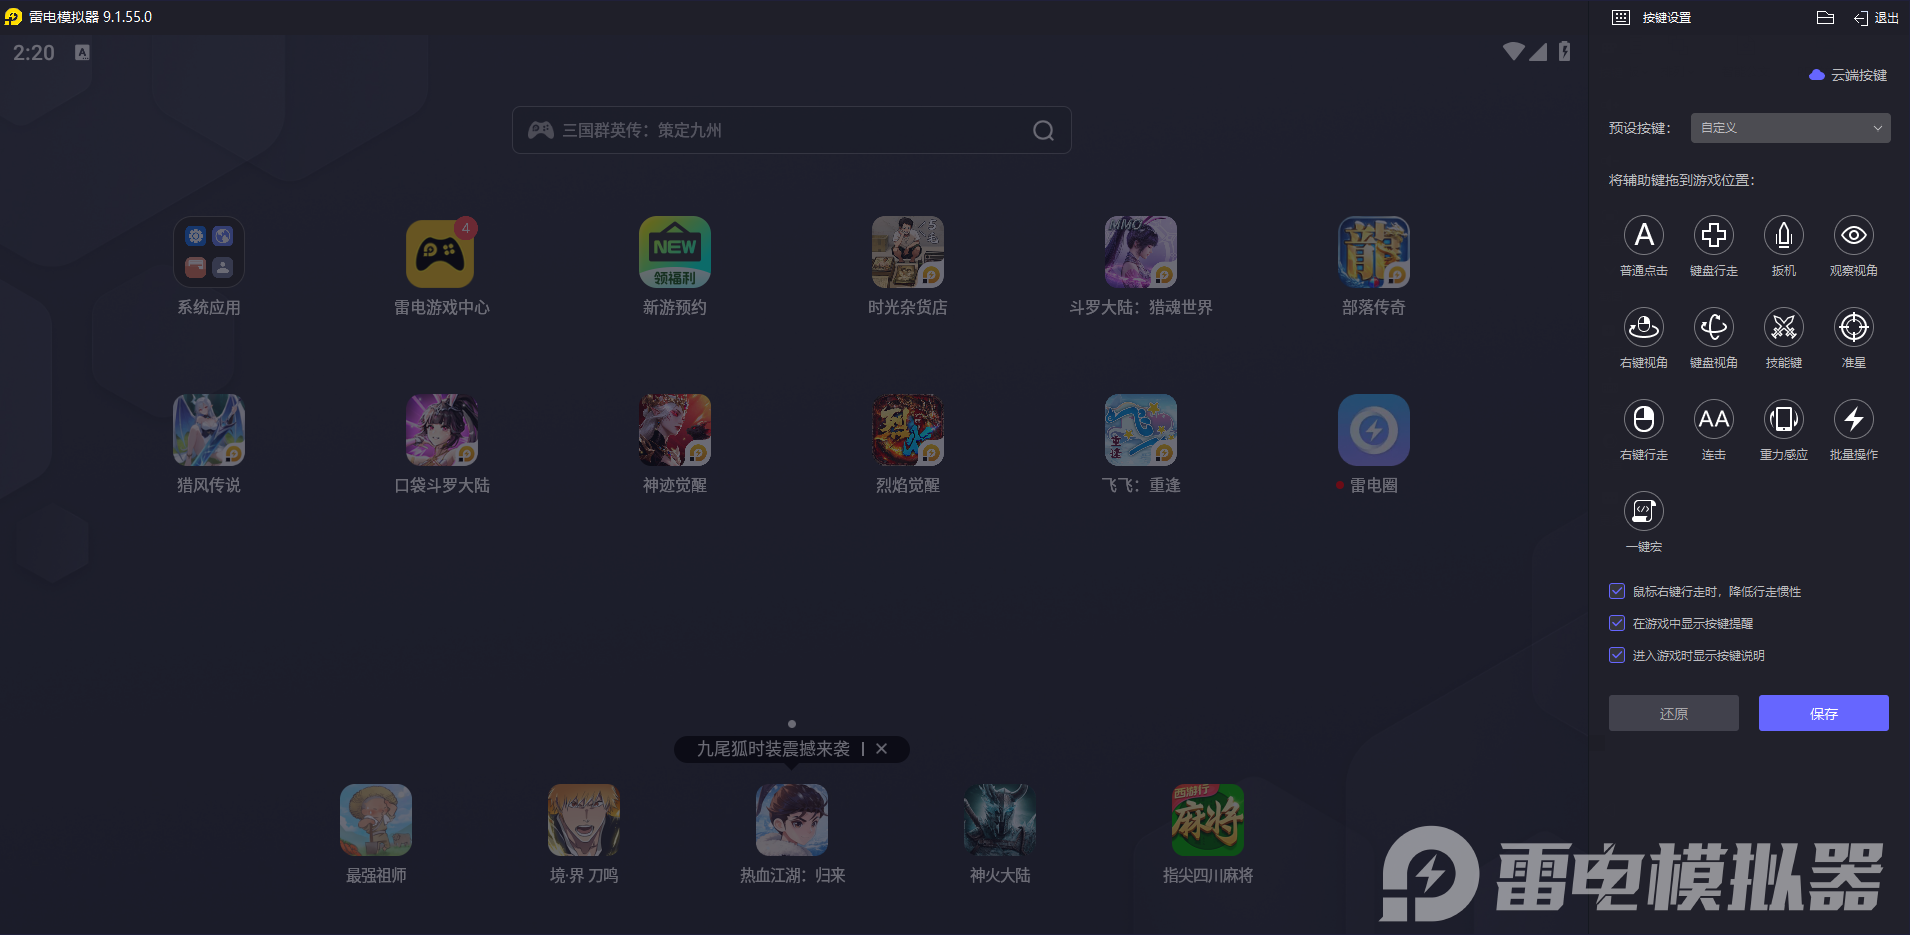This screenshot has height=935, width=1910.
Task: Launch 最强祖师 from the dock
Action: tap(376, 820)
